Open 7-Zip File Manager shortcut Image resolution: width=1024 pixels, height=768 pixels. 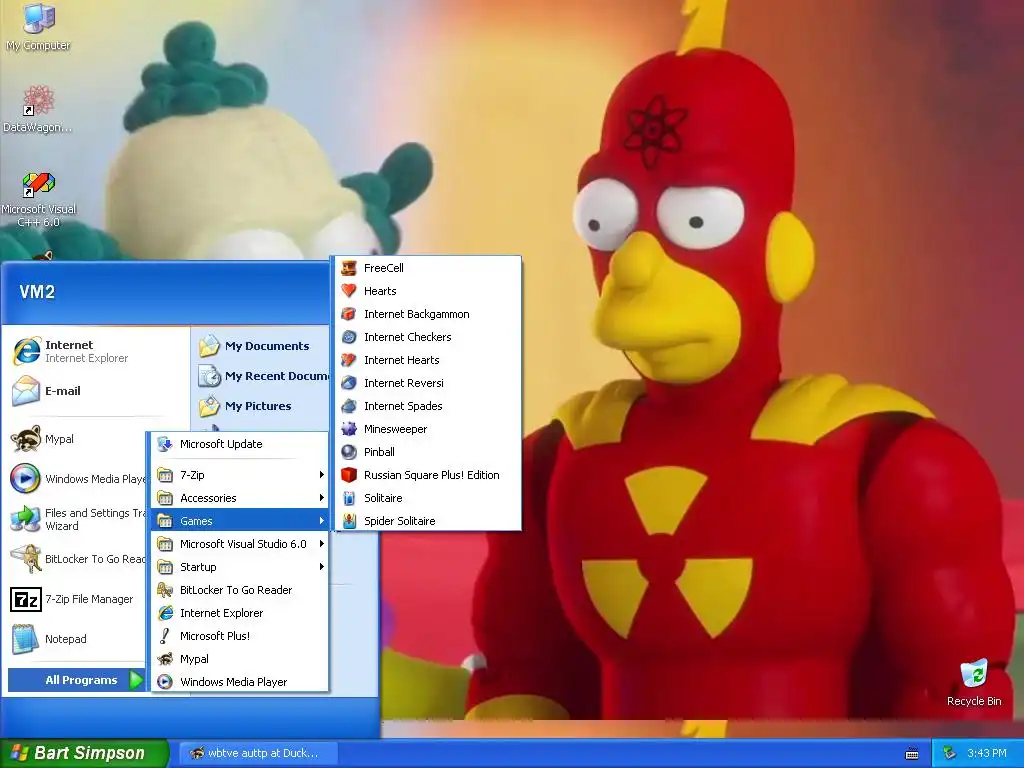pyautogui.click(x=75, y=599)
